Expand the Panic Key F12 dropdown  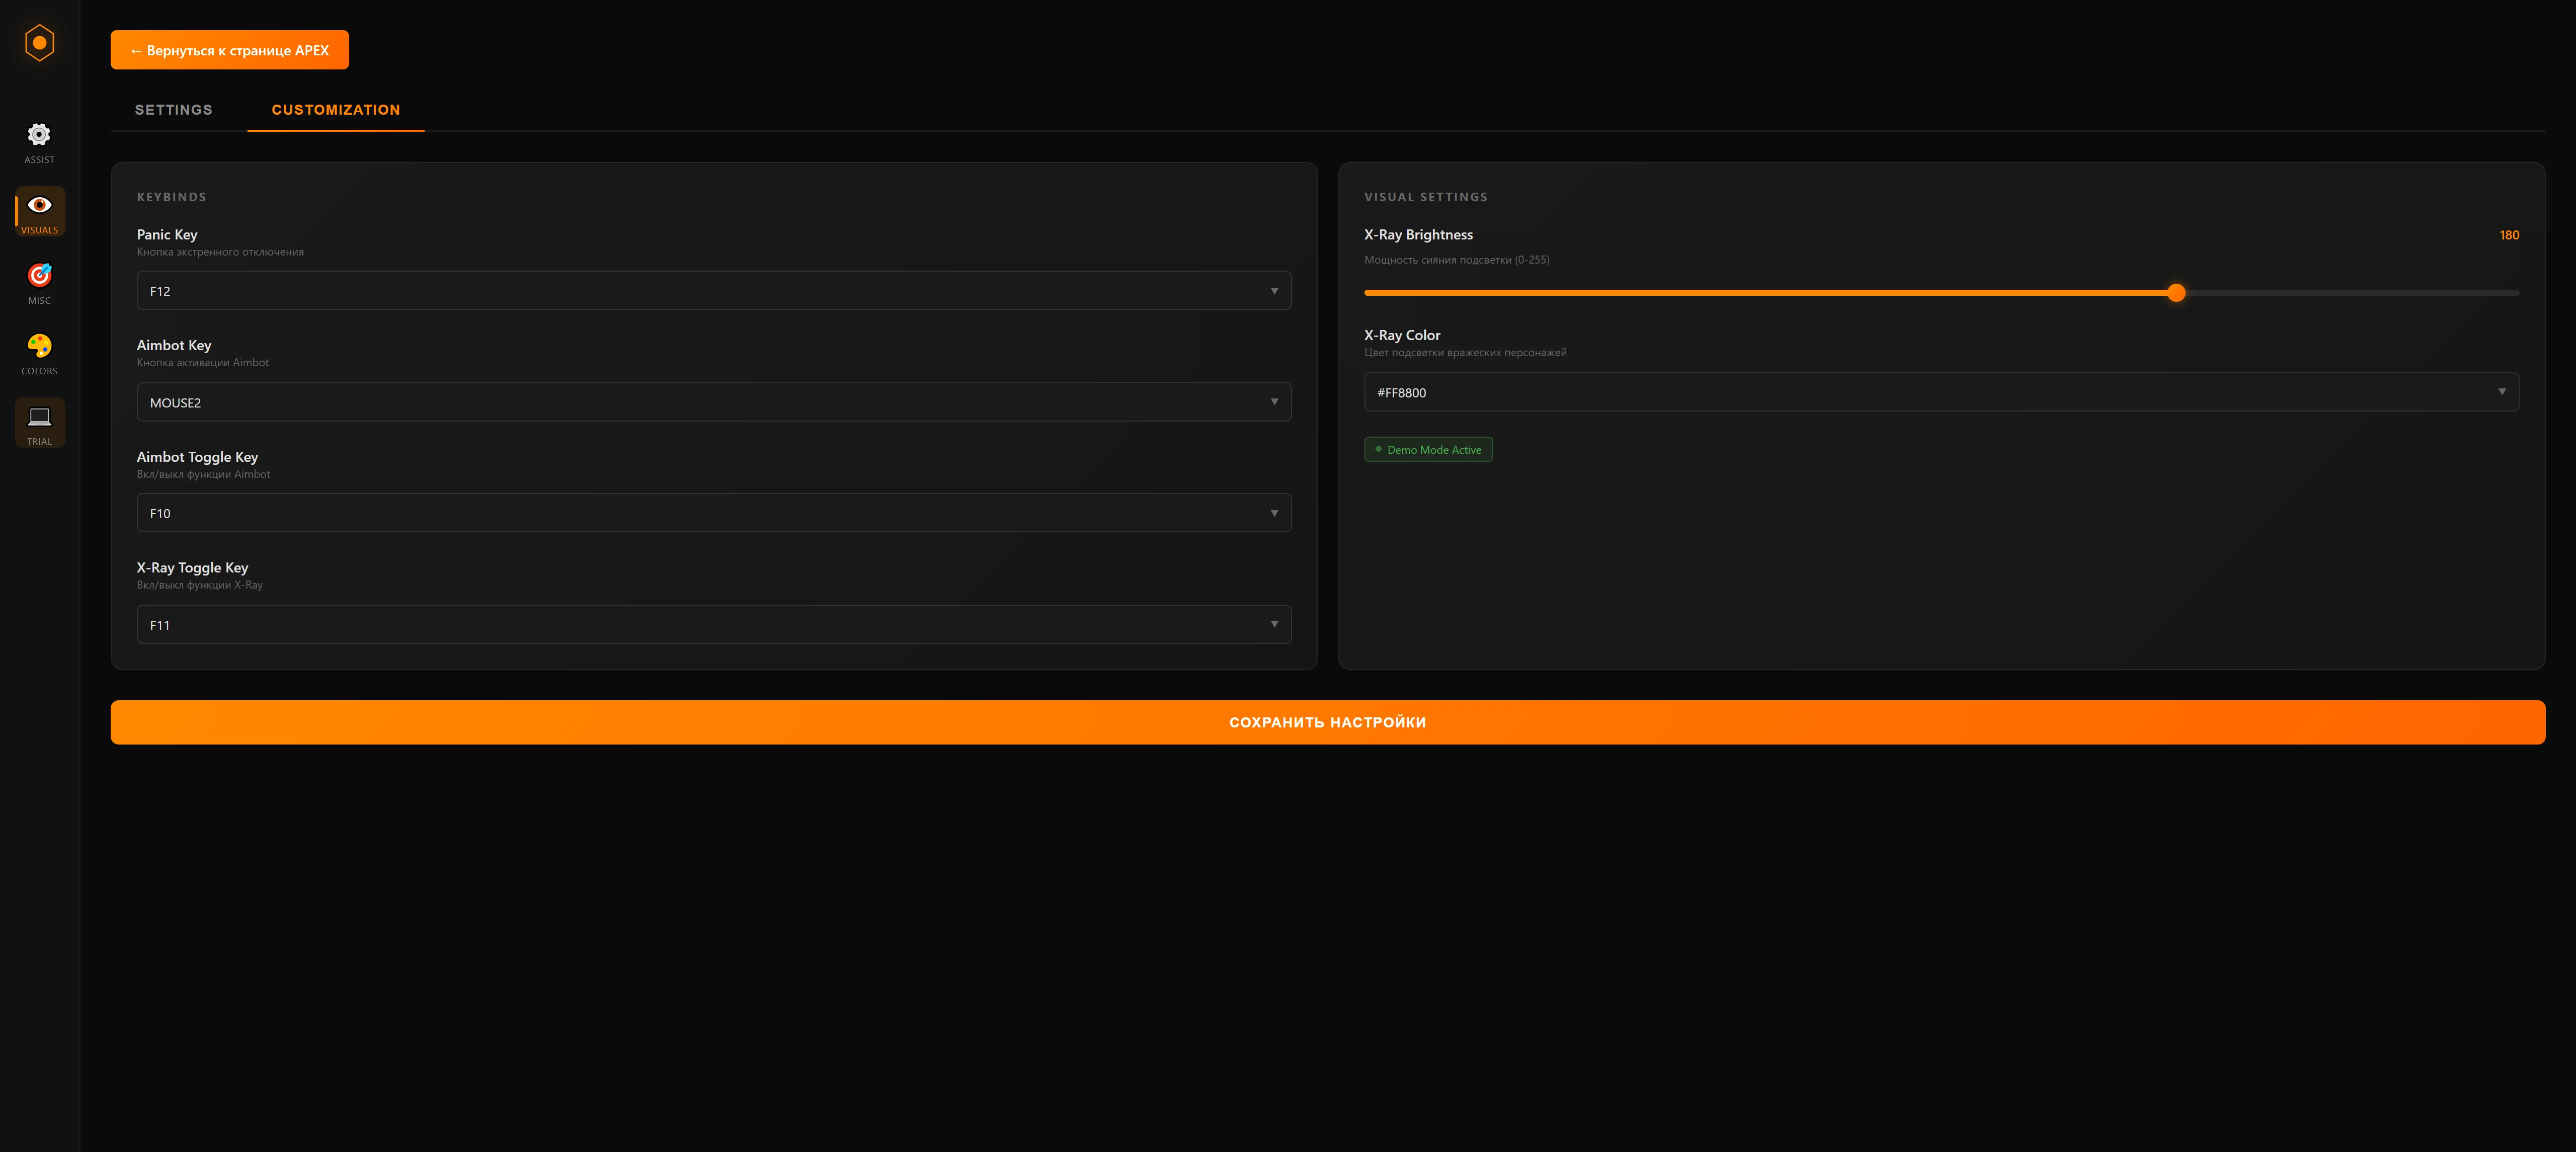coord(713,291)
